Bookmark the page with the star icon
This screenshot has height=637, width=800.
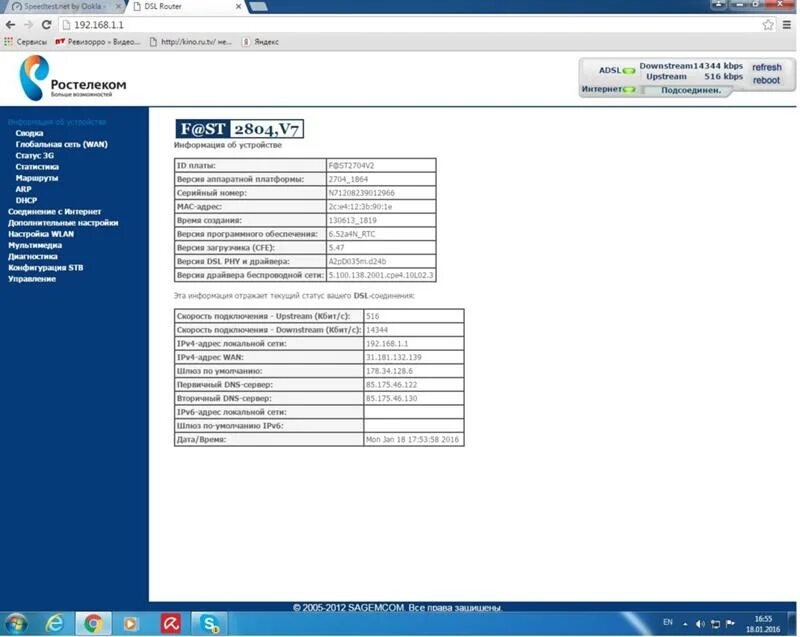click(x=768, y=24)
